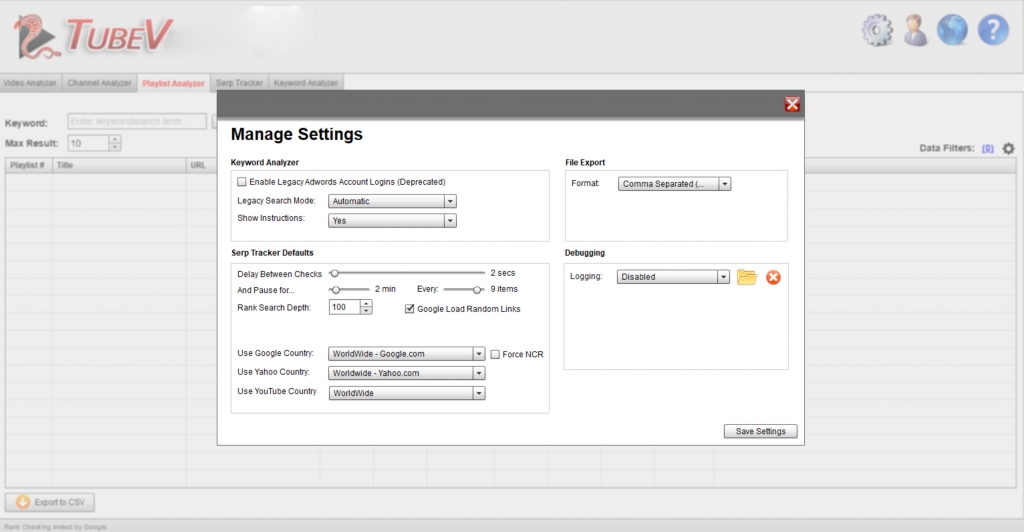Click the Max Result field
1024x532 pixels.
(x=88, y=144)
